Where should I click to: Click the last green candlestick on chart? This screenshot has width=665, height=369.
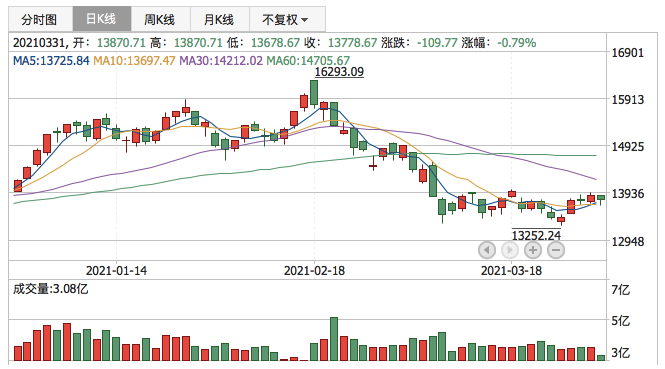[x=601, y=198]
